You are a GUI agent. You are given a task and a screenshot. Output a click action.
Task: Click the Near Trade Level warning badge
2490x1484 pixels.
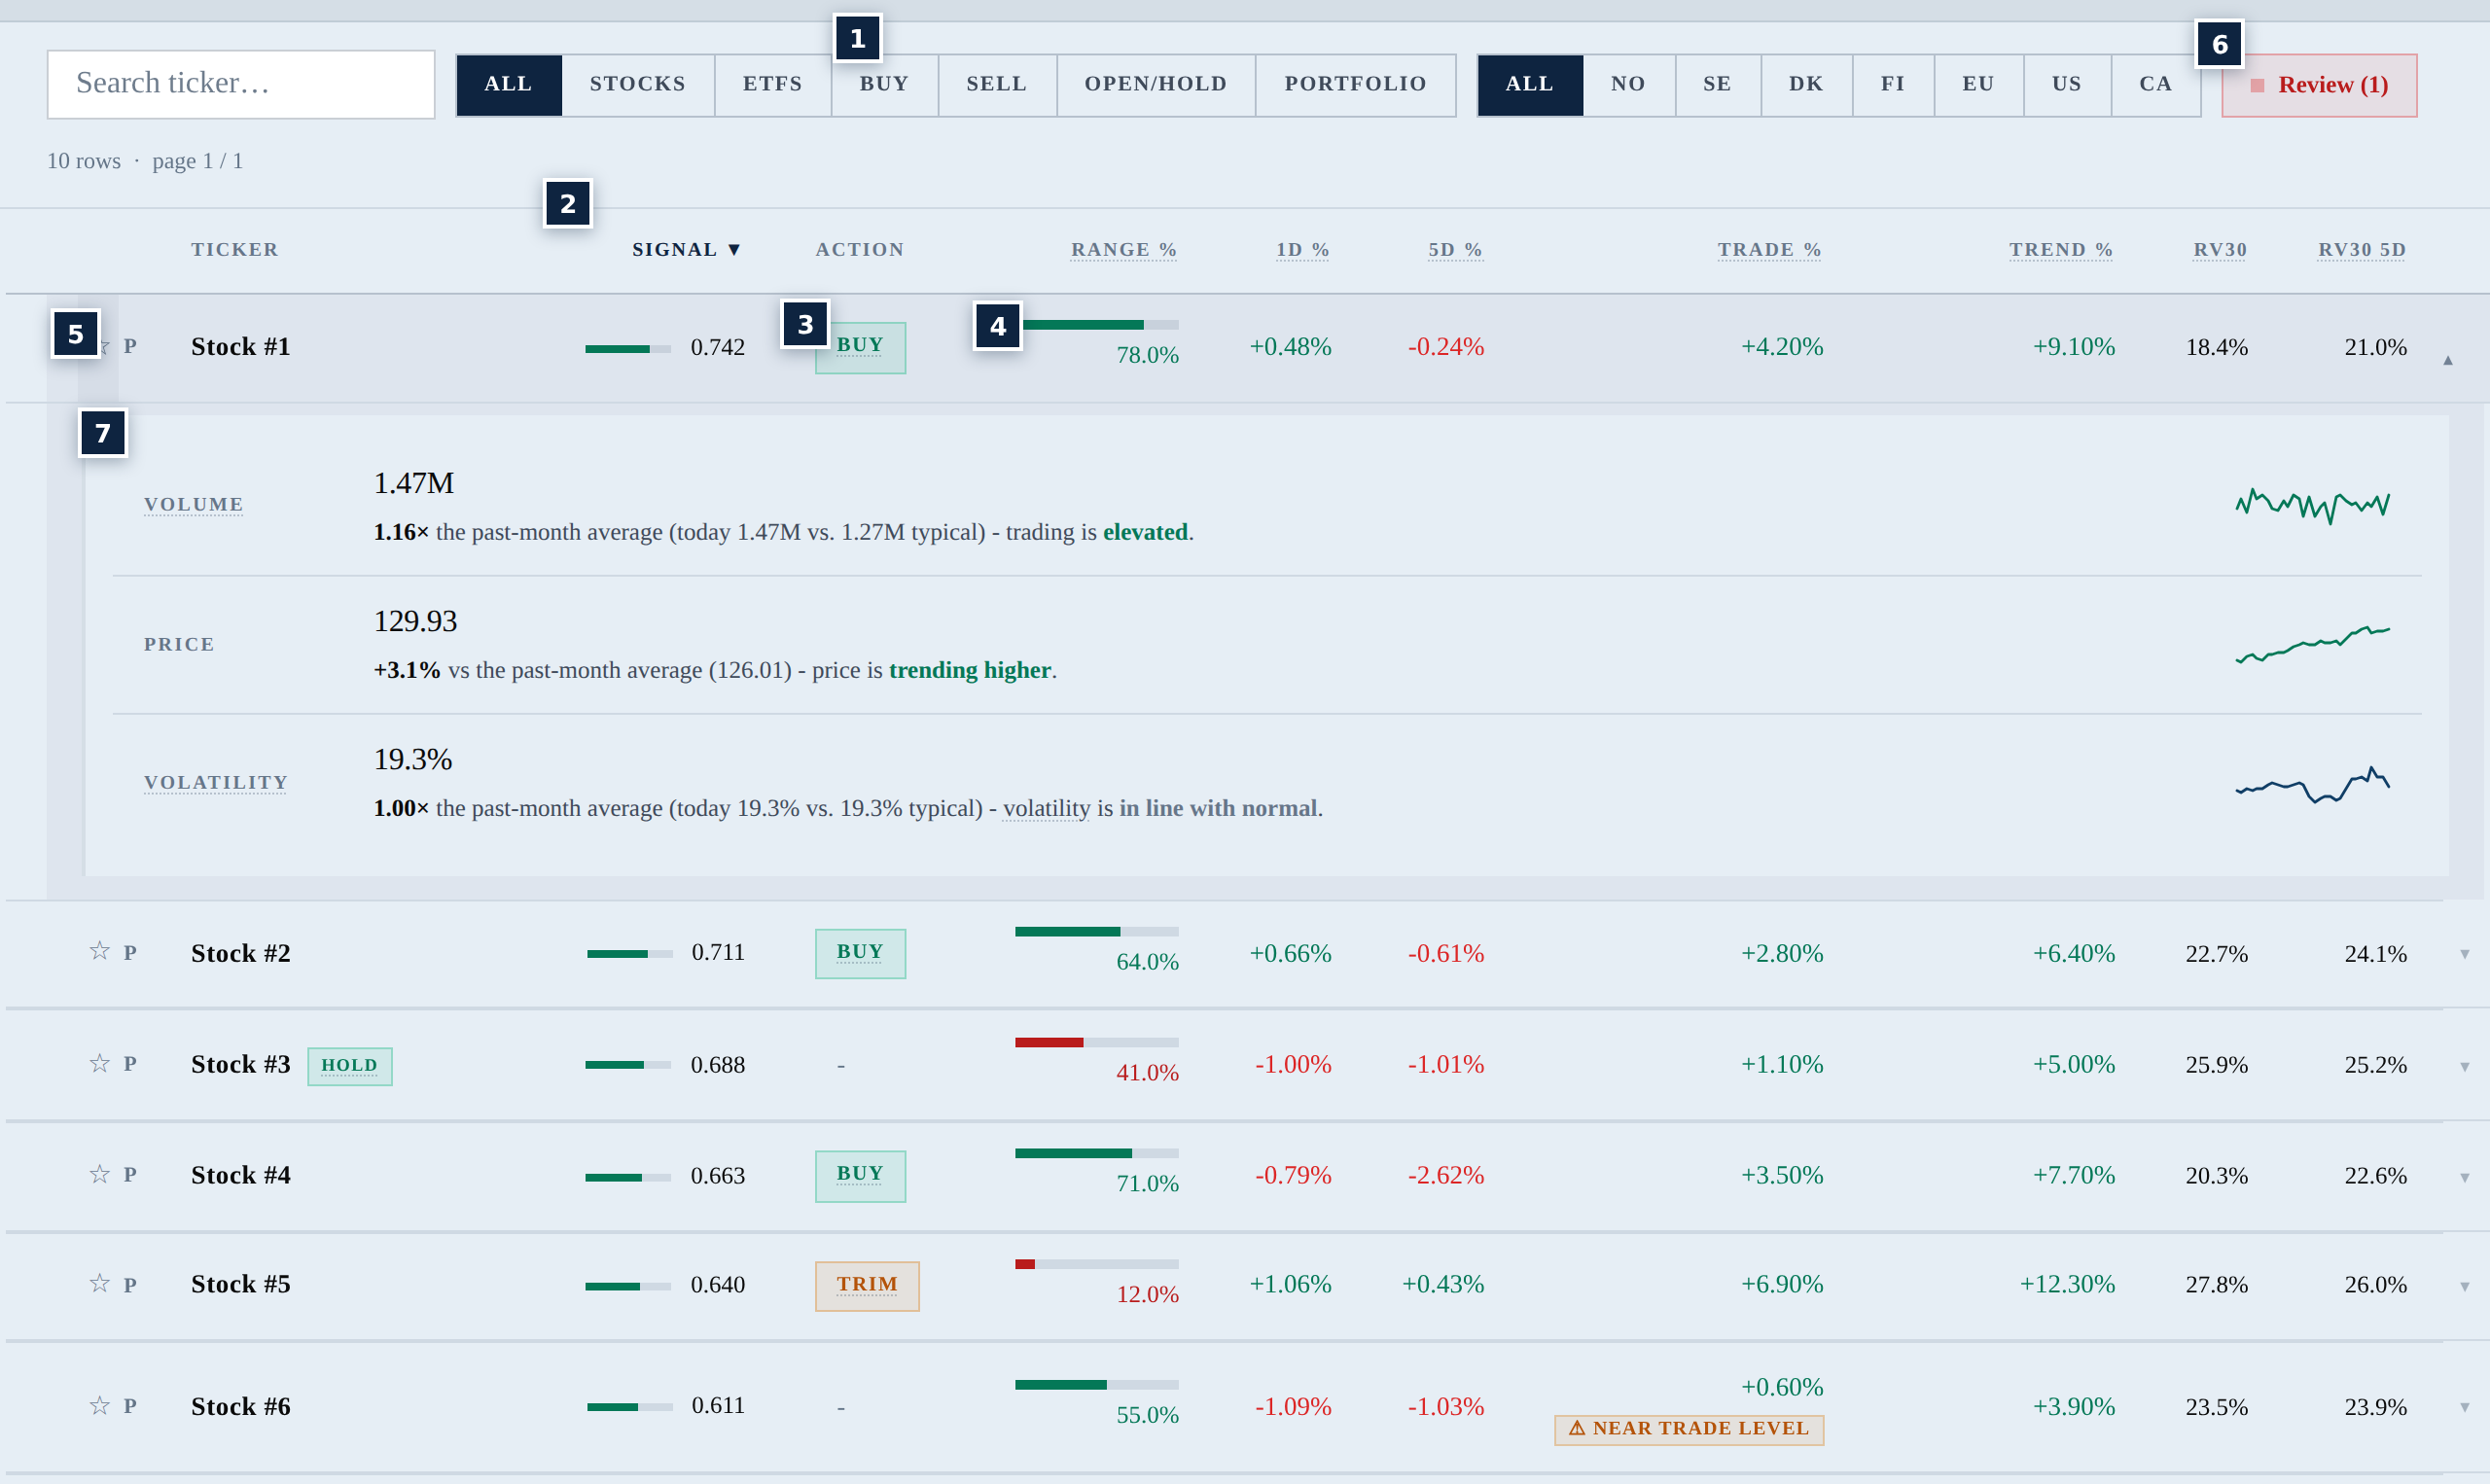click(x=1689, y=1429)
